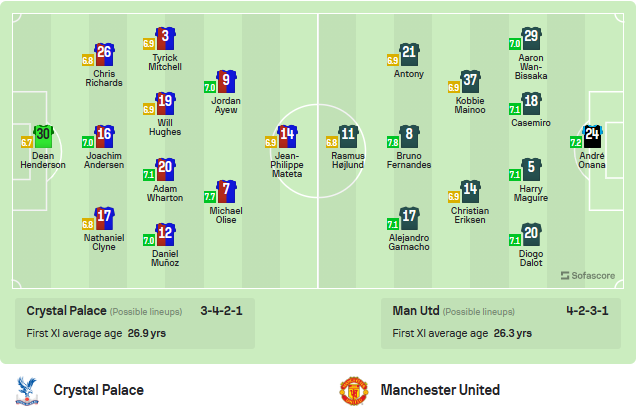
Task: Open the Crystal Palace team name link
Action: point(98,390)
